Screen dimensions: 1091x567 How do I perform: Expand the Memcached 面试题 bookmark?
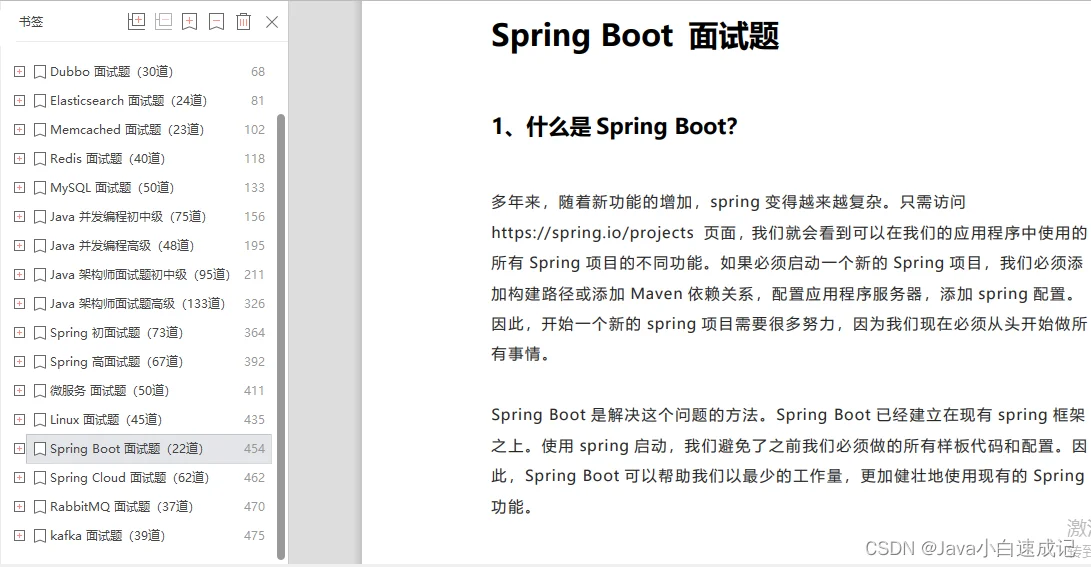[19, 129]
